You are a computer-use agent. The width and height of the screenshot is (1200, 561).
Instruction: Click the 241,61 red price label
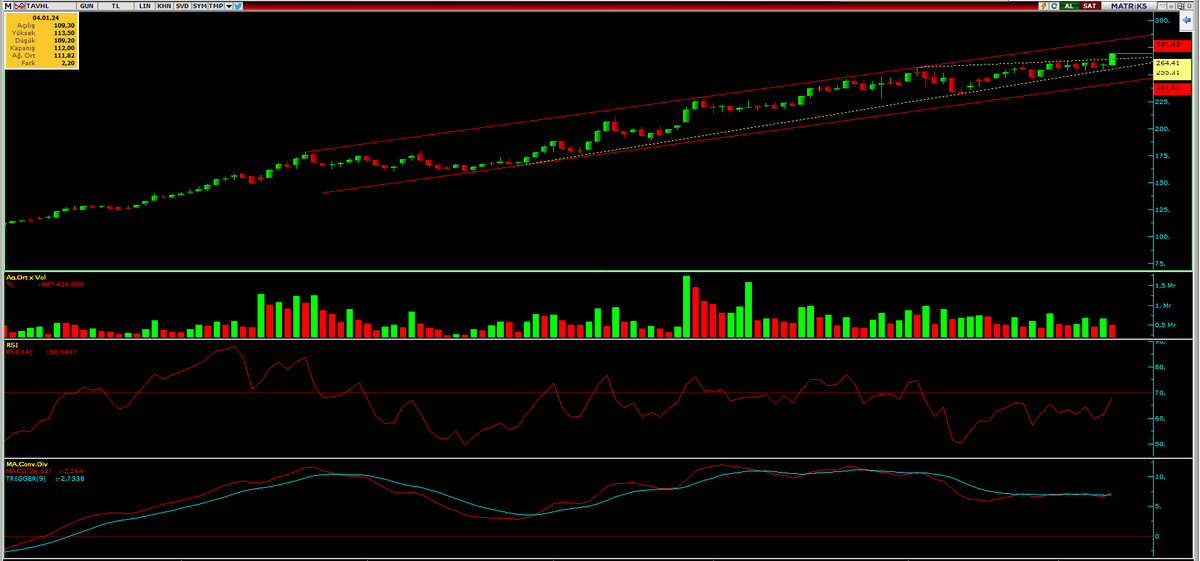(1172, 88)
